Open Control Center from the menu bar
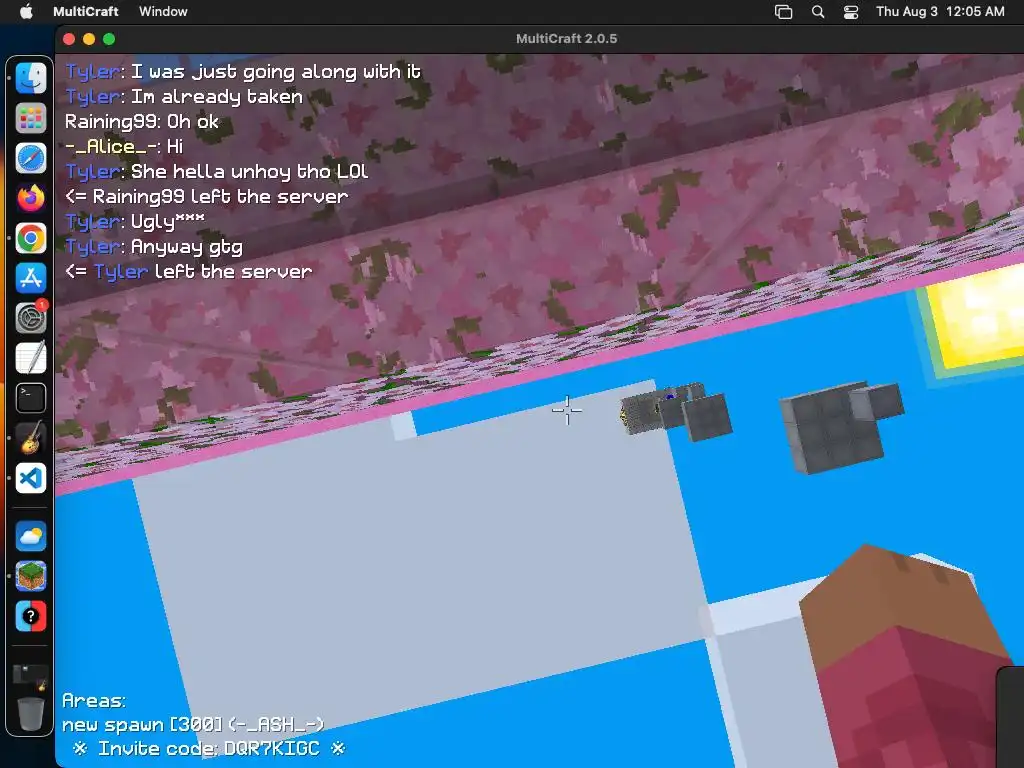This screenshot has width=1024, height=768. (851, 12)
